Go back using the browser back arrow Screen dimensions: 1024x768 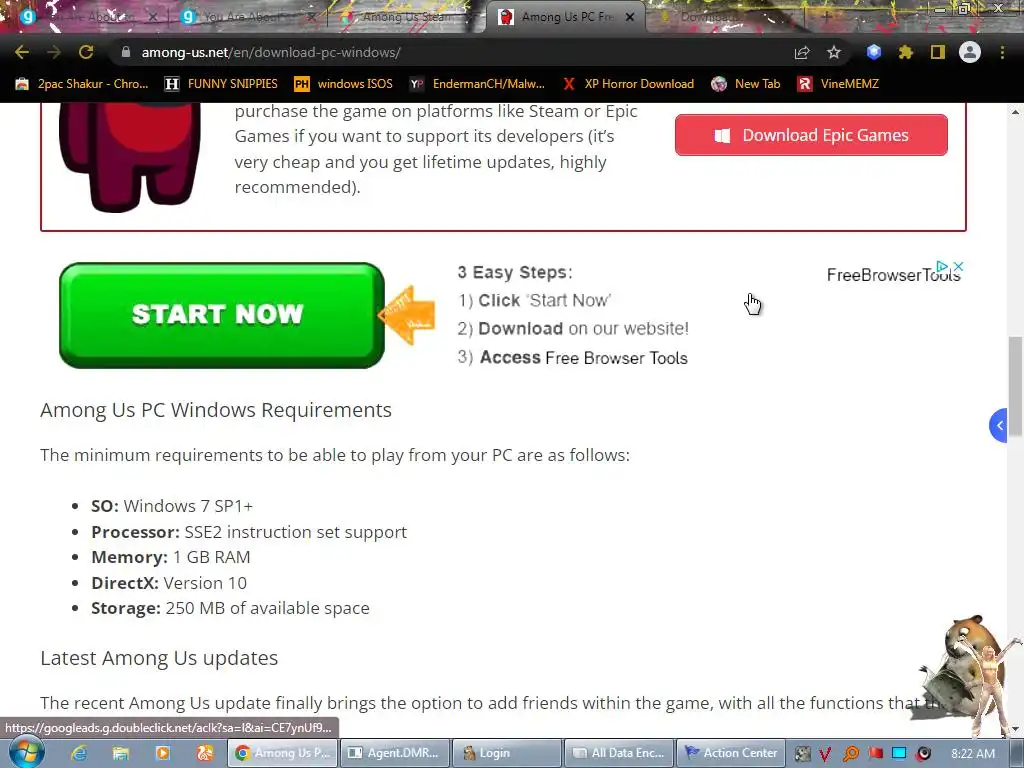tap(22, 52)
